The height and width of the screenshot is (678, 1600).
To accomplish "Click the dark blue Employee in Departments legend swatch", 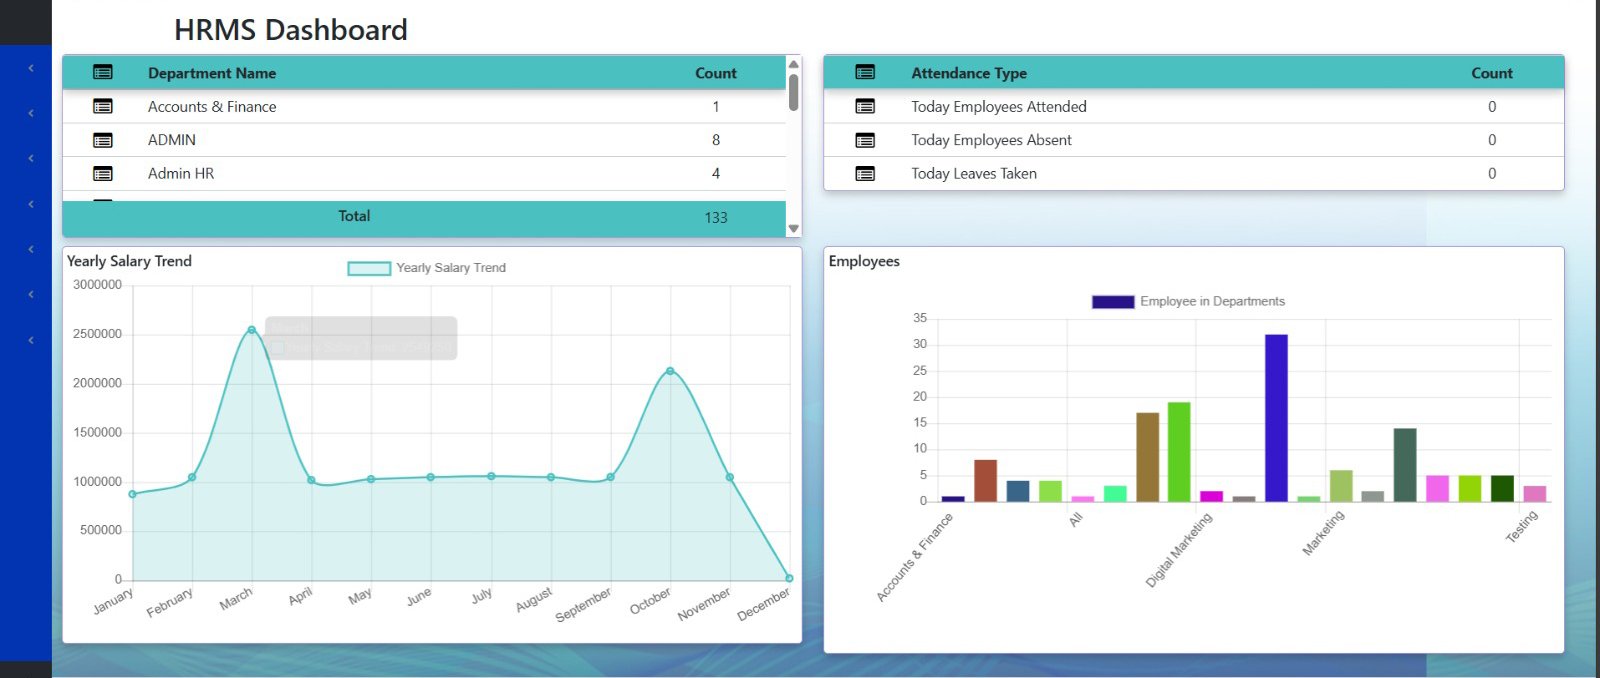I will pos(1113,302).
